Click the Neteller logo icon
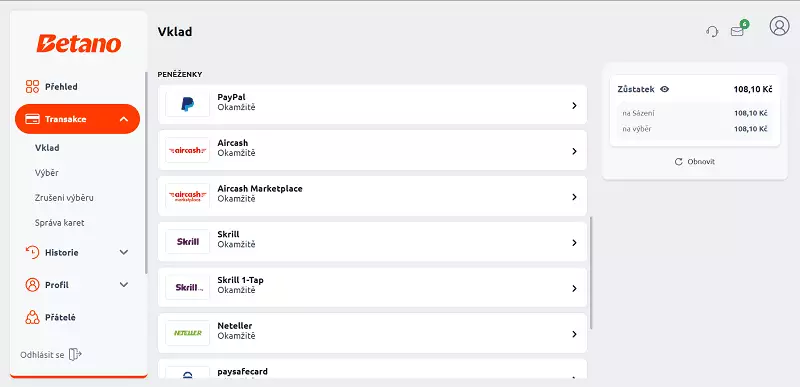Viewport: 800px width, 387px height. point(188,333)
